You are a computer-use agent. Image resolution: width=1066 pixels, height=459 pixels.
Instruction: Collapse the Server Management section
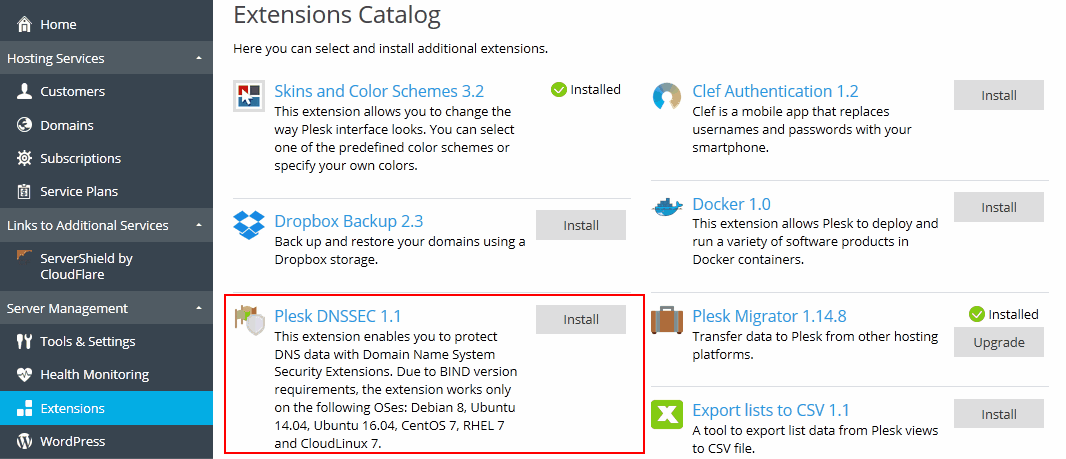198,309
